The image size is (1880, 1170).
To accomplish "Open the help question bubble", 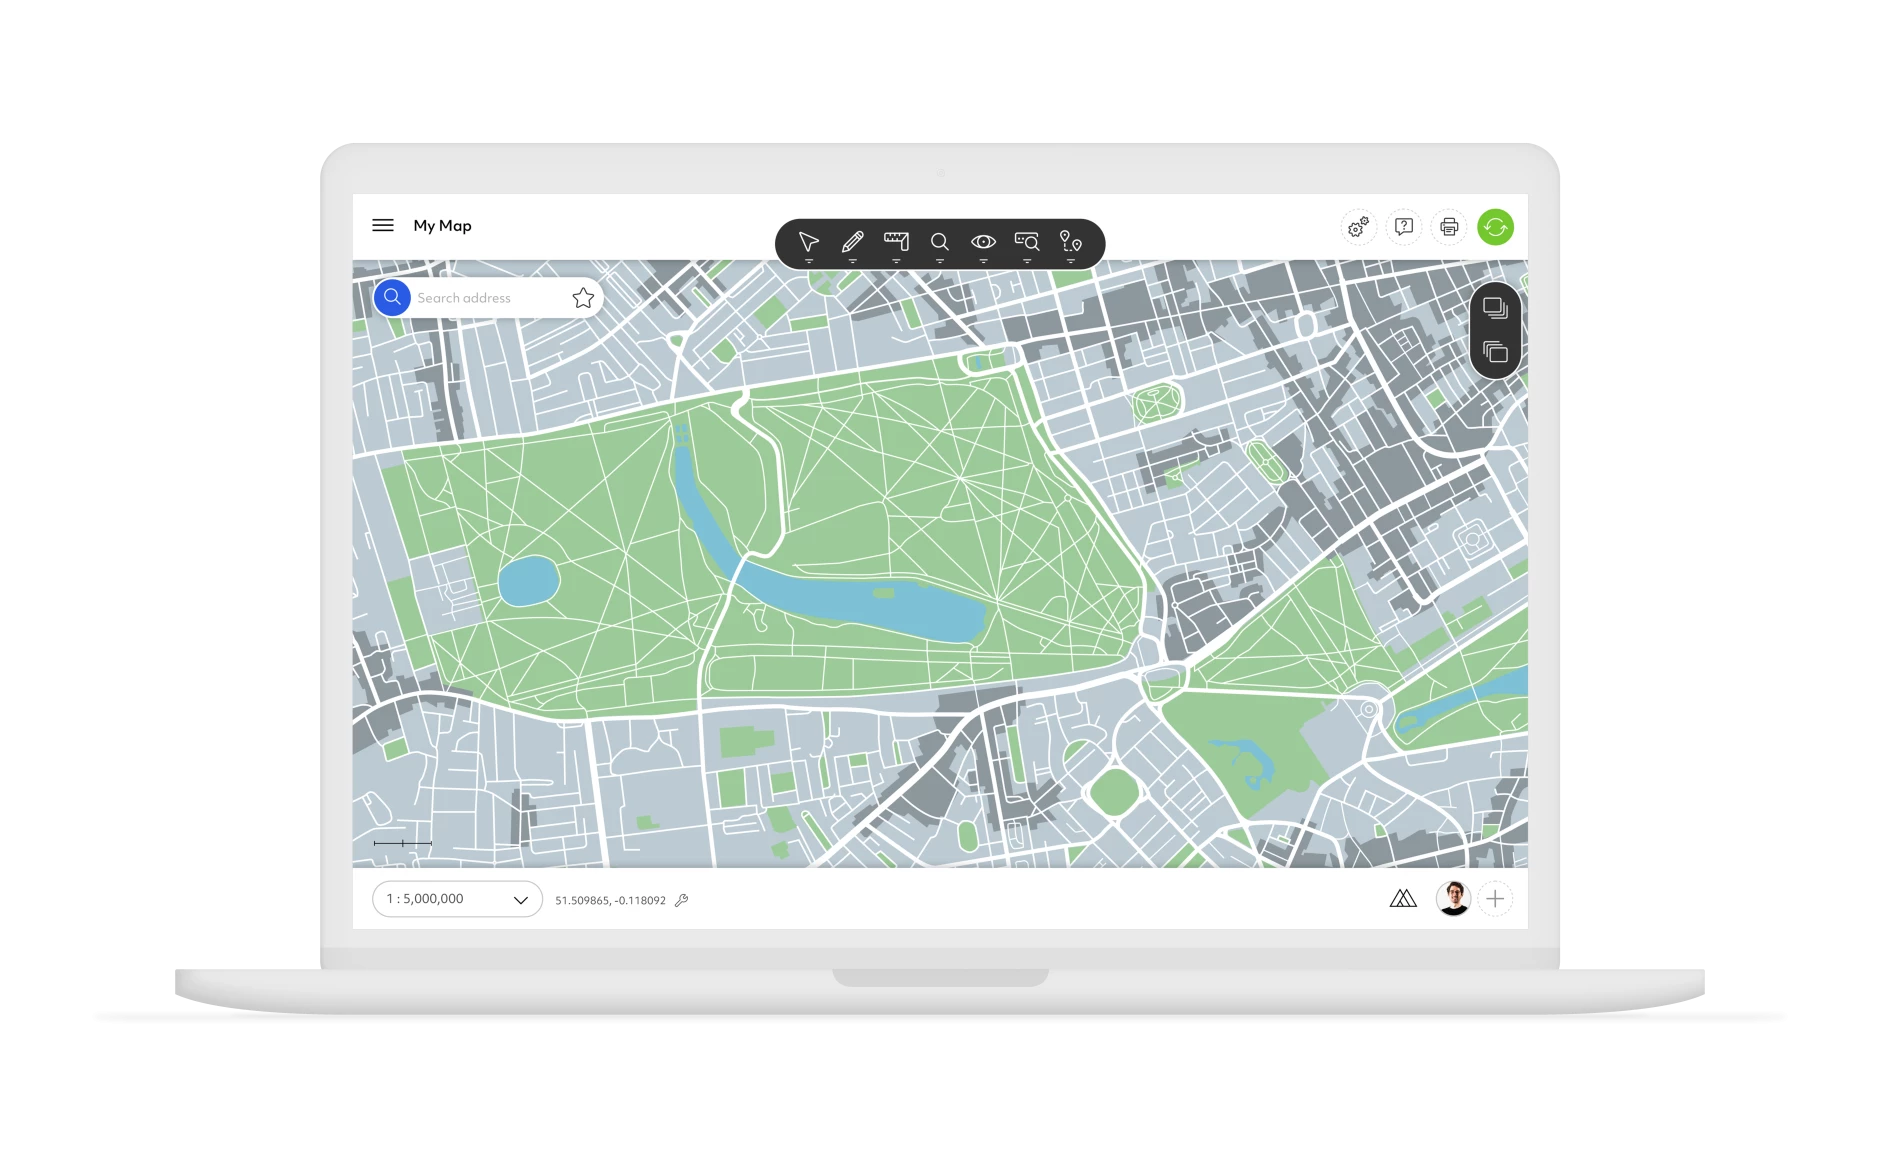I will click(x=1404, y=227).
